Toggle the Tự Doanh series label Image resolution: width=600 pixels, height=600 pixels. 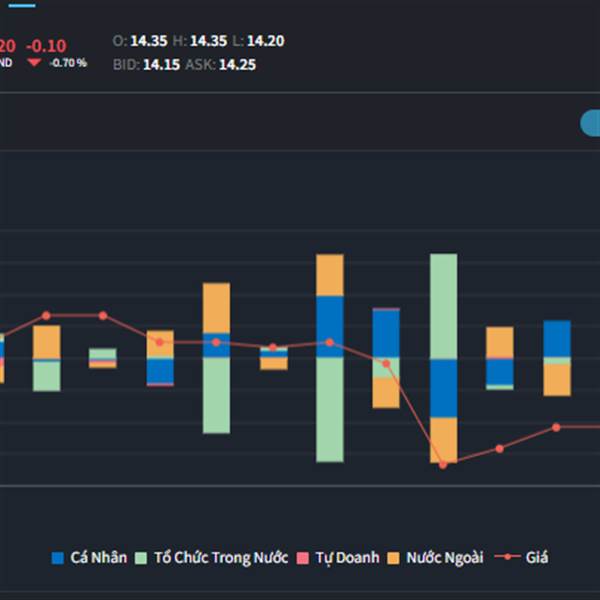tap(346, 558)
